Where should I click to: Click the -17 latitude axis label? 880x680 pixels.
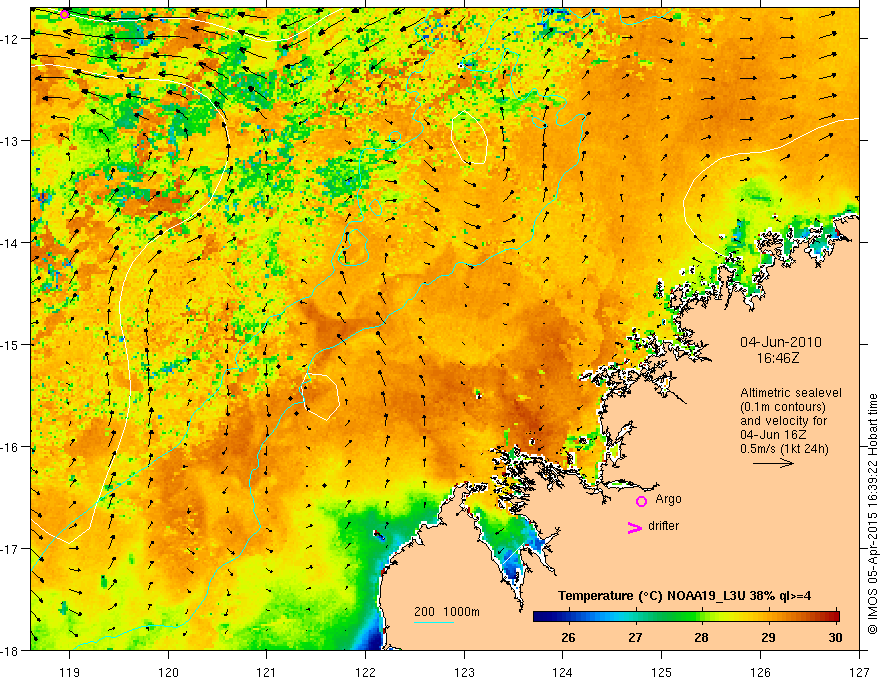(11, 549)
